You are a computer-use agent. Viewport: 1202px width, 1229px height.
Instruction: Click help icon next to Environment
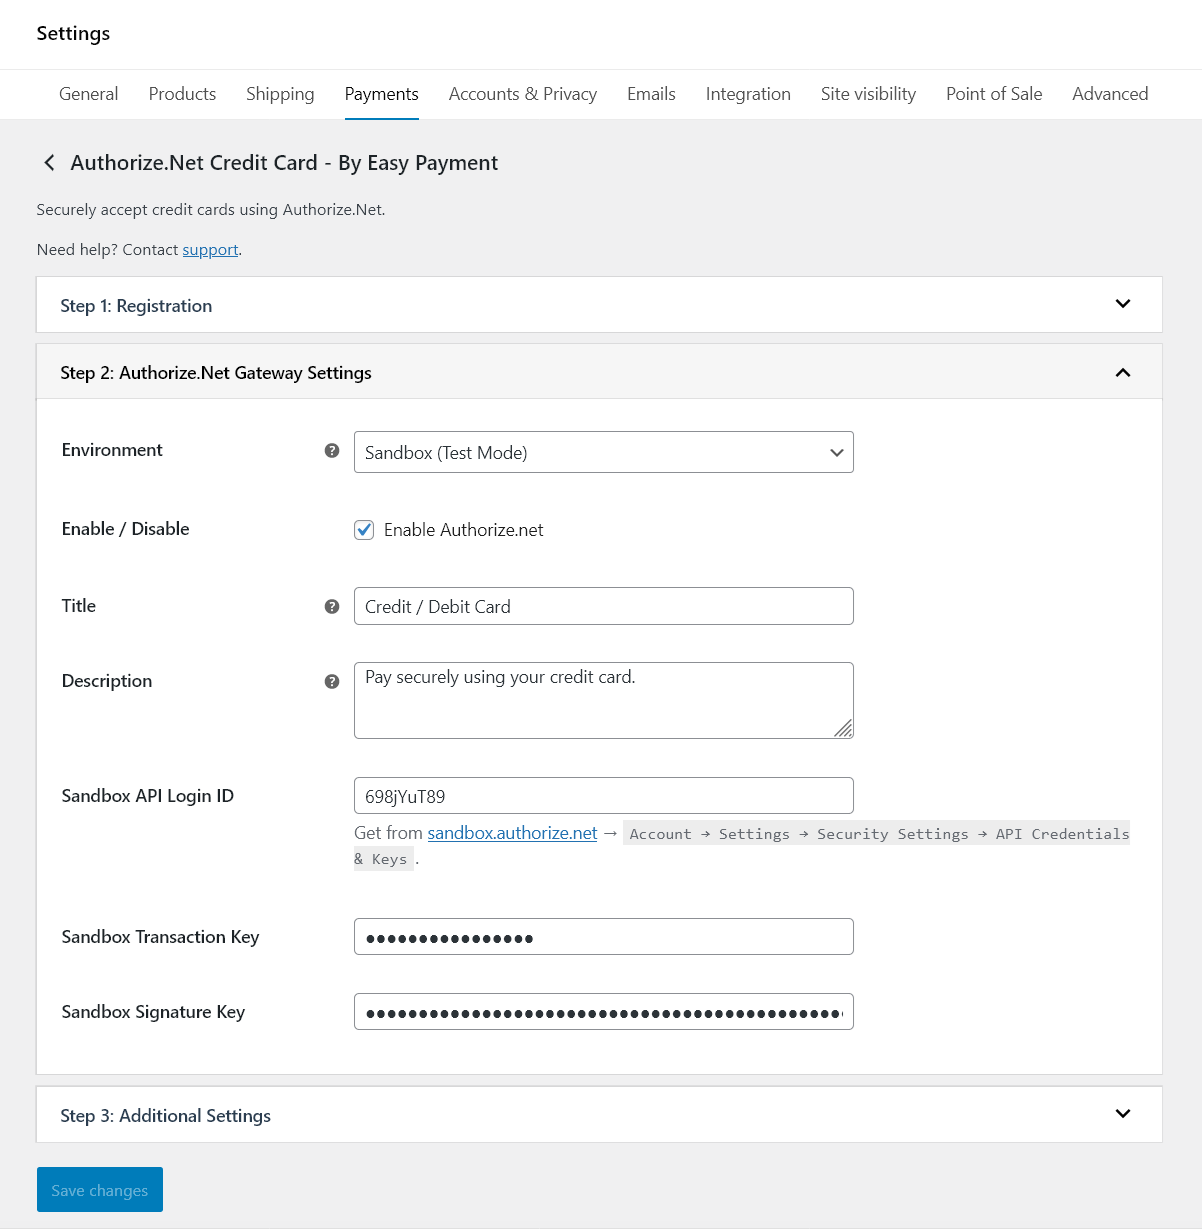point(332,451)
